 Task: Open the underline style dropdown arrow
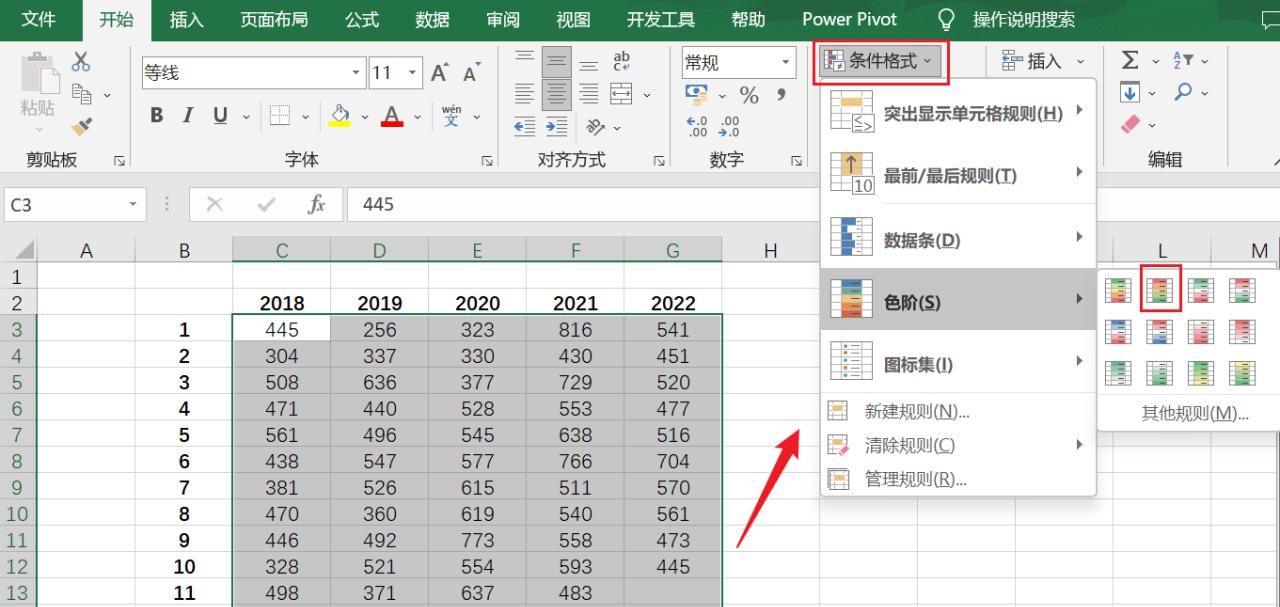click(x=246, y=117)
